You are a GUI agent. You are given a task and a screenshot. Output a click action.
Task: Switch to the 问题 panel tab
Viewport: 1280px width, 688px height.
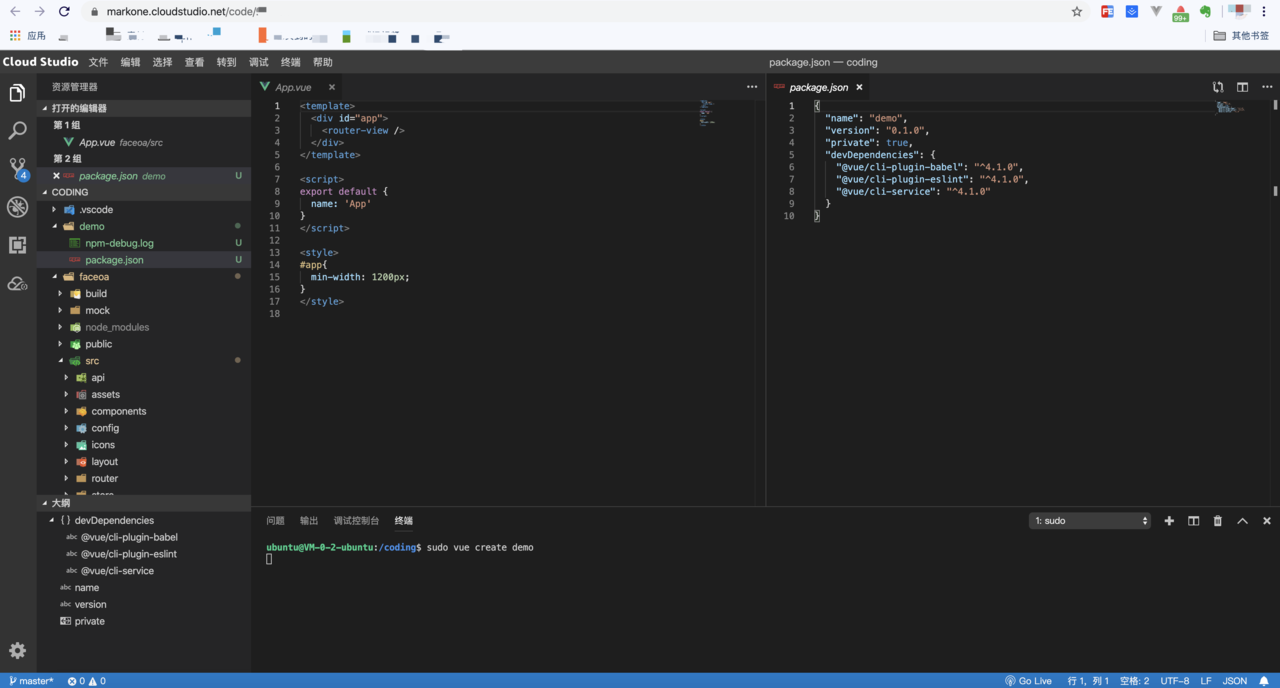tap(275, 521)
